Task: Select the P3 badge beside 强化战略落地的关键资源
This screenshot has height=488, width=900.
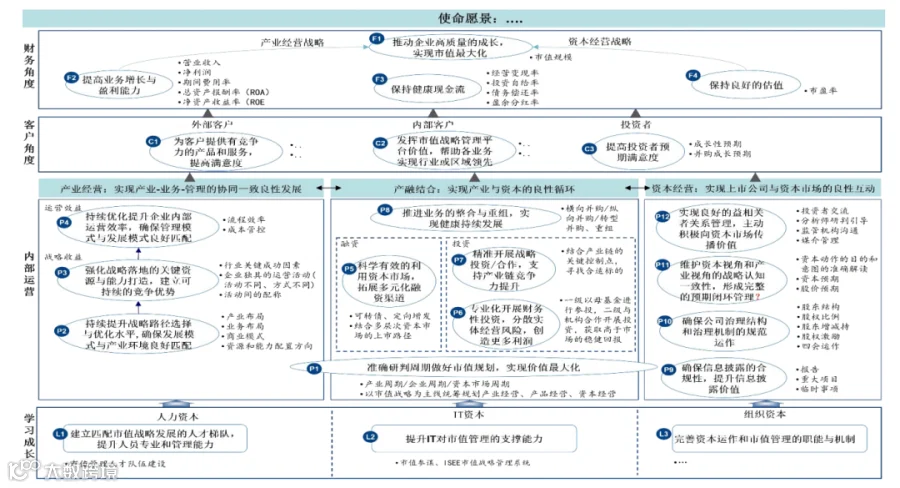Action: tap(62, 273)
